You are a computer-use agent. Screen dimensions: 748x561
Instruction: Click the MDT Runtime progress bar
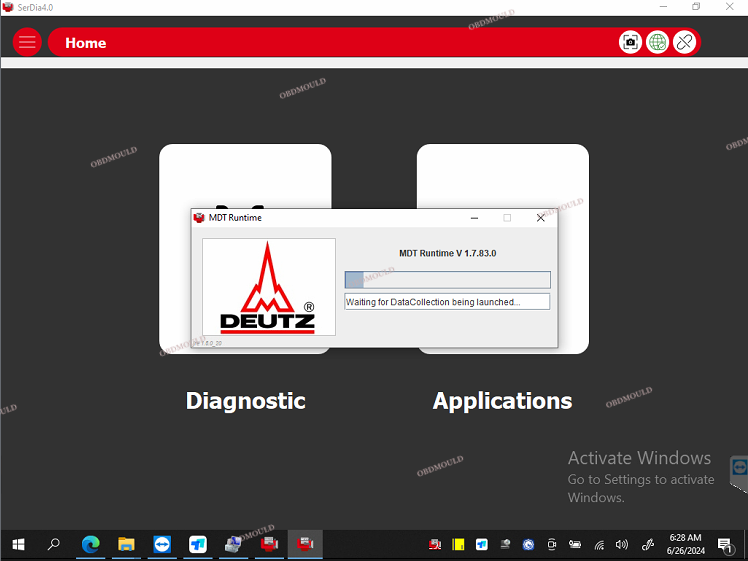click(447, 280)
